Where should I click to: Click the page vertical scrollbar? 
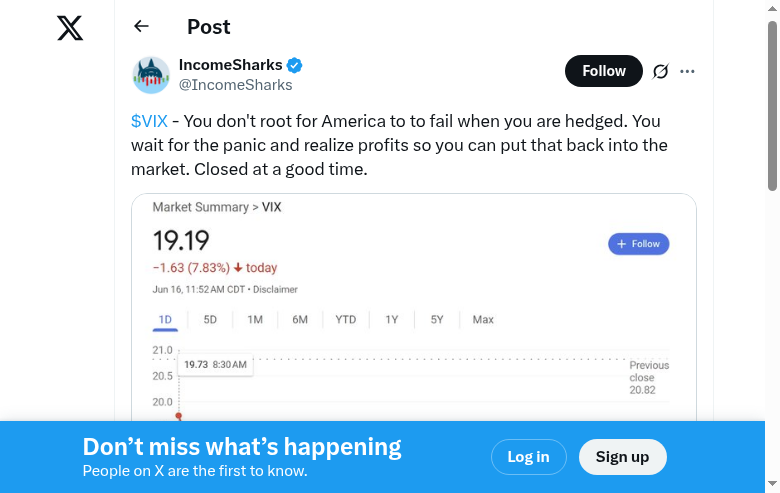point(772,105)
